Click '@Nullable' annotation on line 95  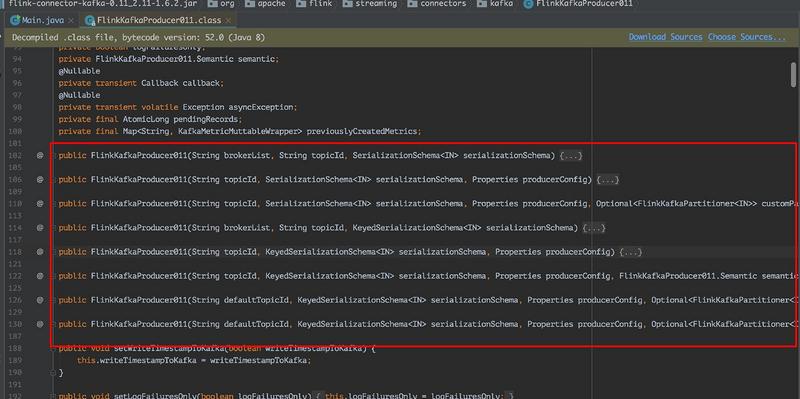(79, 71)
